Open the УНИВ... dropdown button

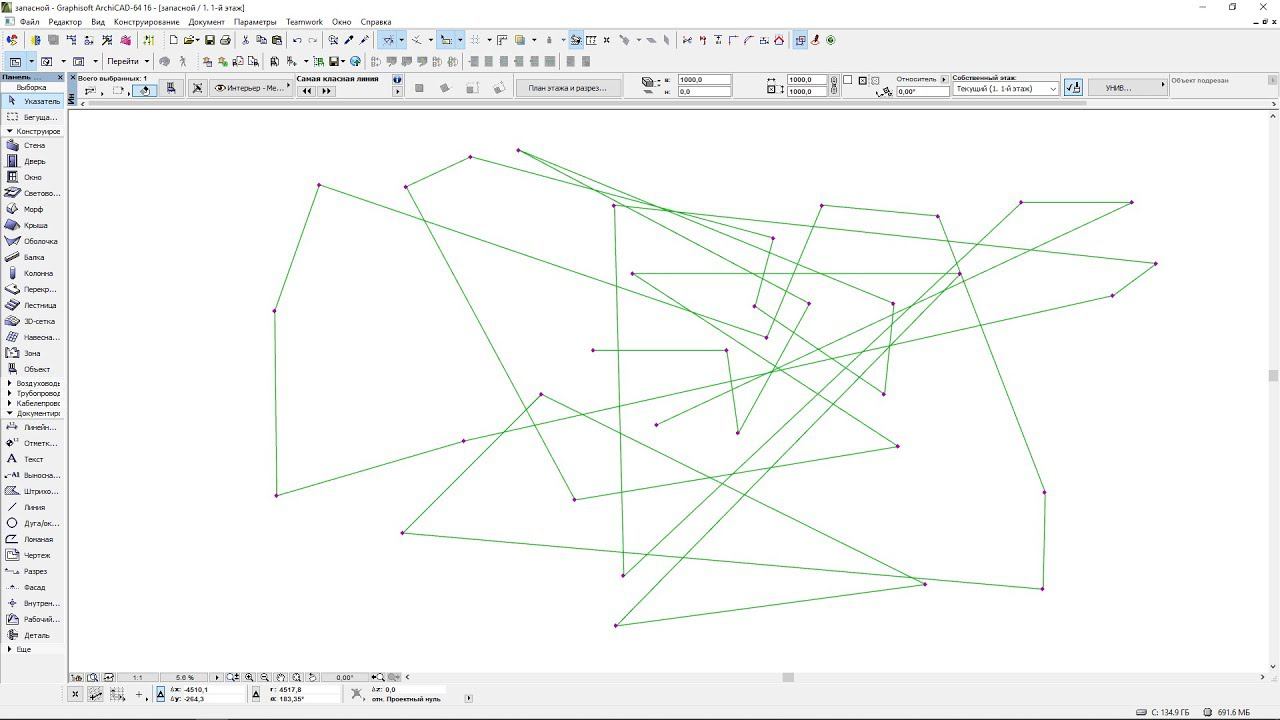1127,87
